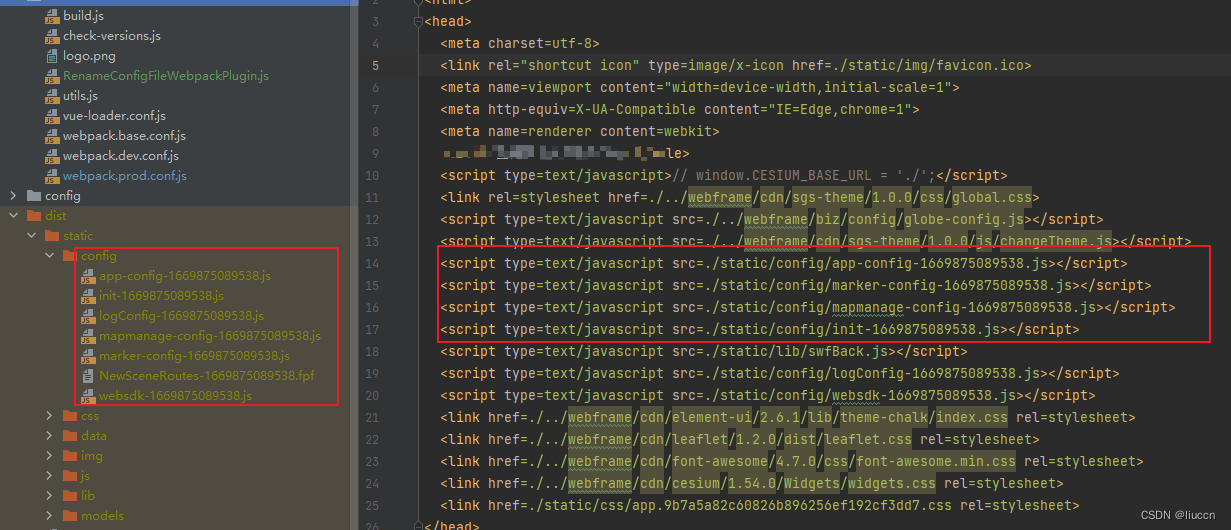Expand the top-level config folder

(x=13, y=196)
